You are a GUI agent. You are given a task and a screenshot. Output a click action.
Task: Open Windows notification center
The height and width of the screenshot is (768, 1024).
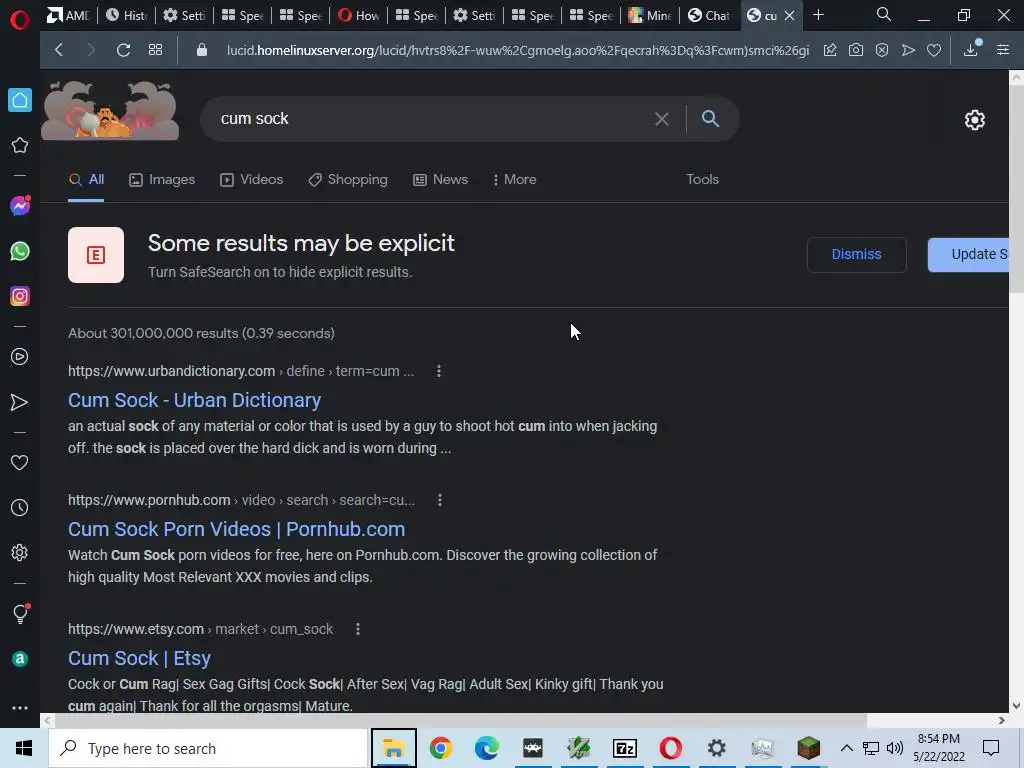point(991,748)
